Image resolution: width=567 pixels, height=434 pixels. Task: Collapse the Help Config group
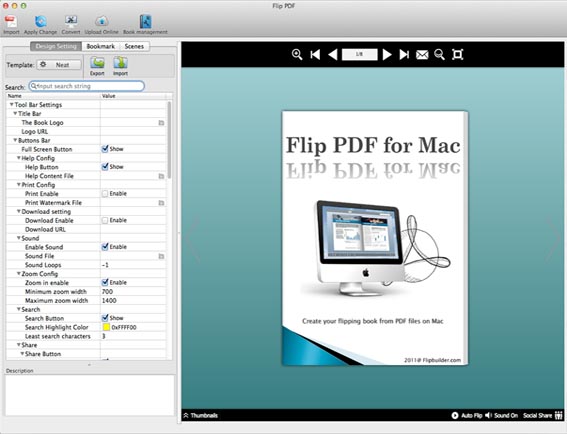19,158
